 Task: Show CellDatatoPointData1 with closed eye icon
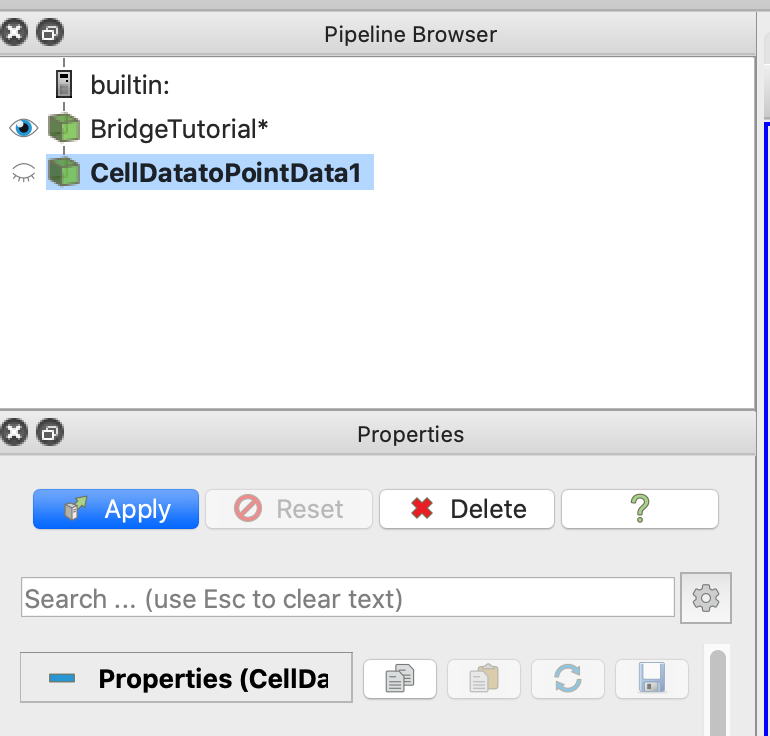point(23,173)
